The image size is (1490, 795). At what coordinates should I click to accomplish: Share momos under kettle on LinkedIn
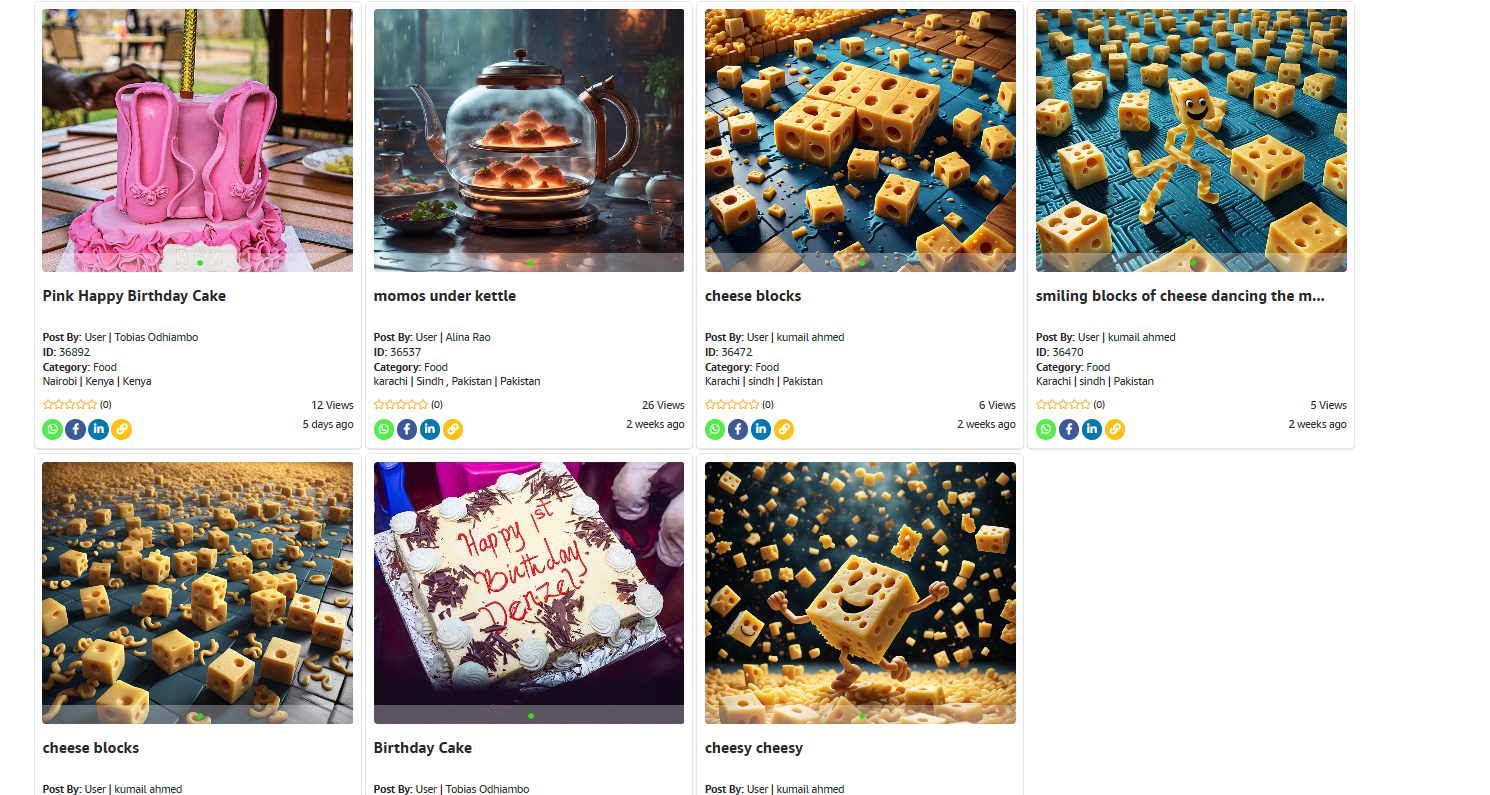coord(430,429)
